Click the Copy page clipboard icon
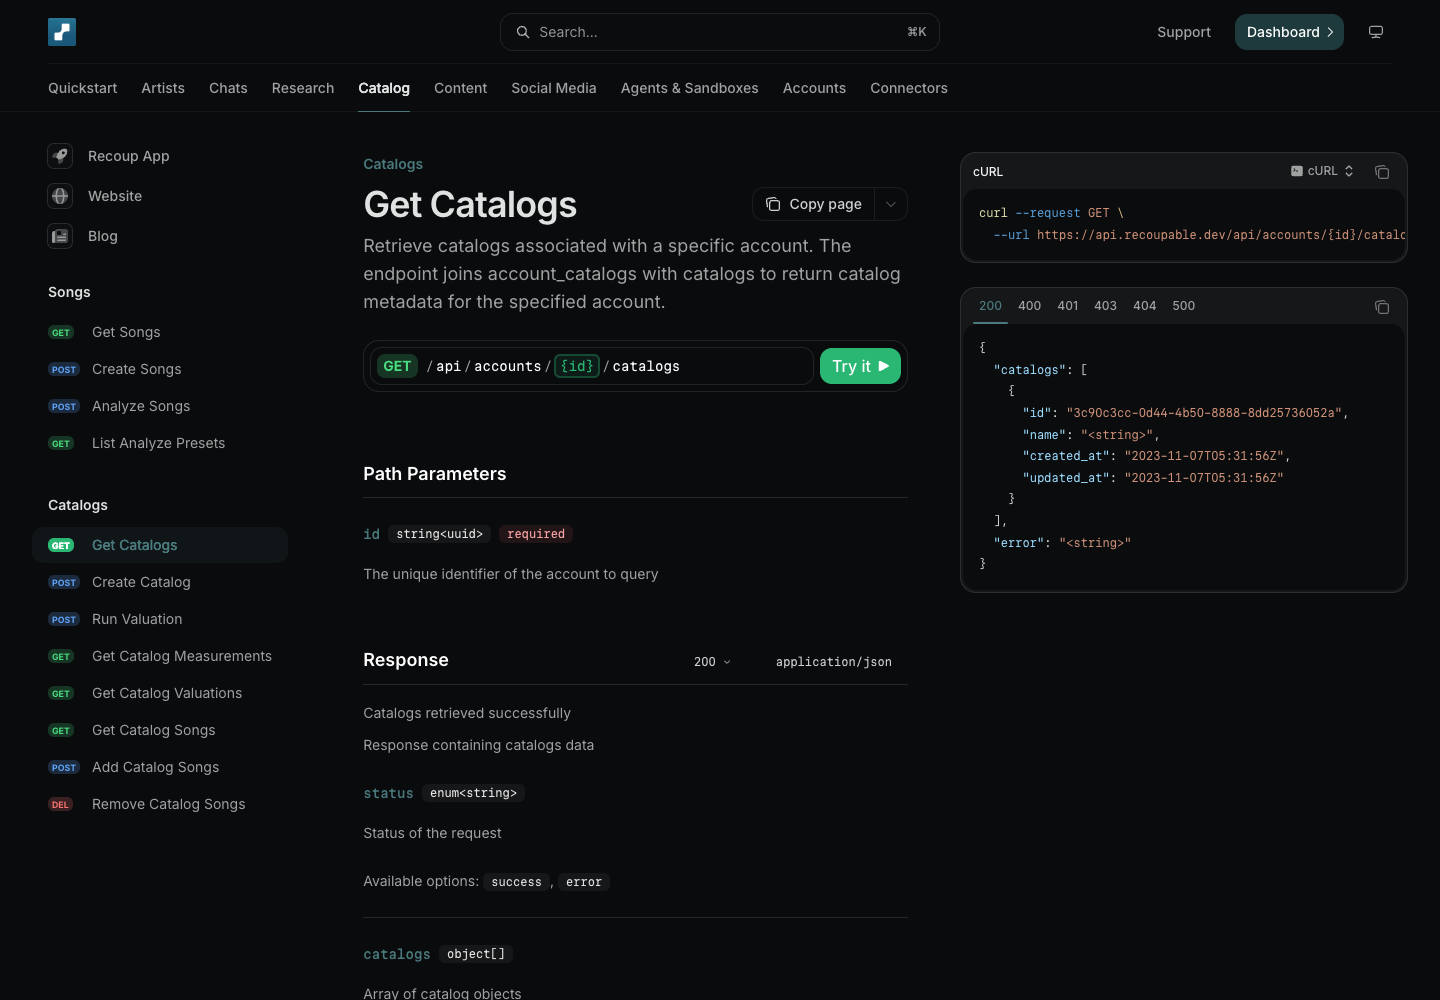Screen dimensions: 1440x1000 (773, 204)
